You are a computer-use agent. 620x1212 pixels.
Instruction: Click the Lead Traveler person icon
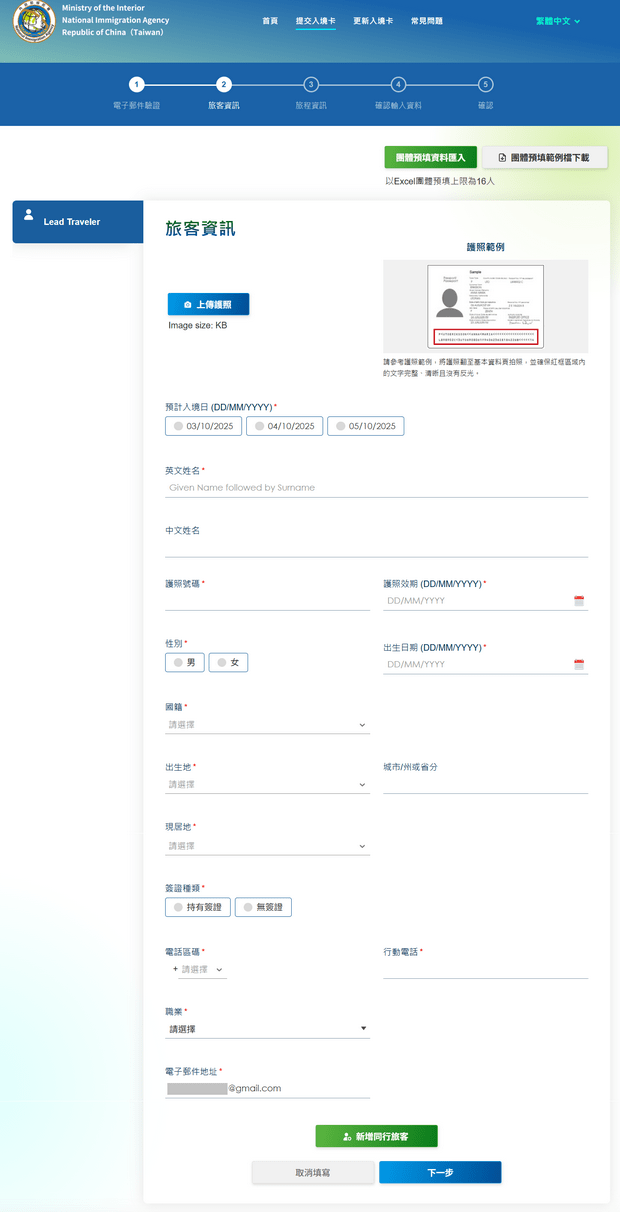click(29, 215)
